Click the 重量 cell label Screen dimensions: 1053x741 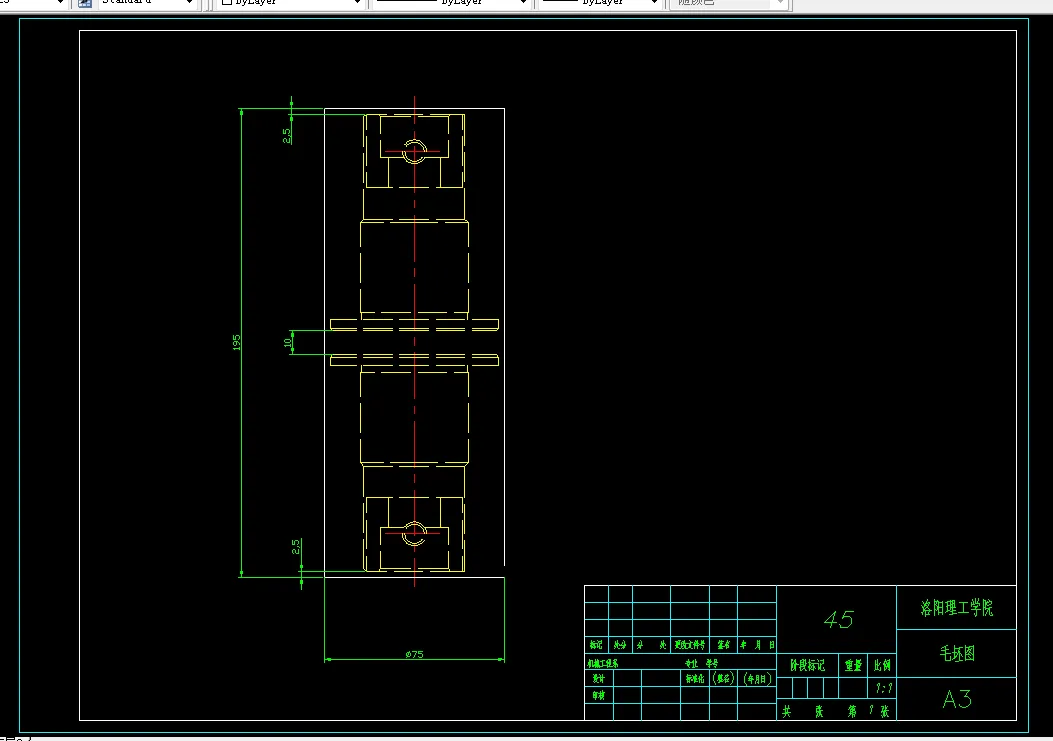(x=854, y=665)
